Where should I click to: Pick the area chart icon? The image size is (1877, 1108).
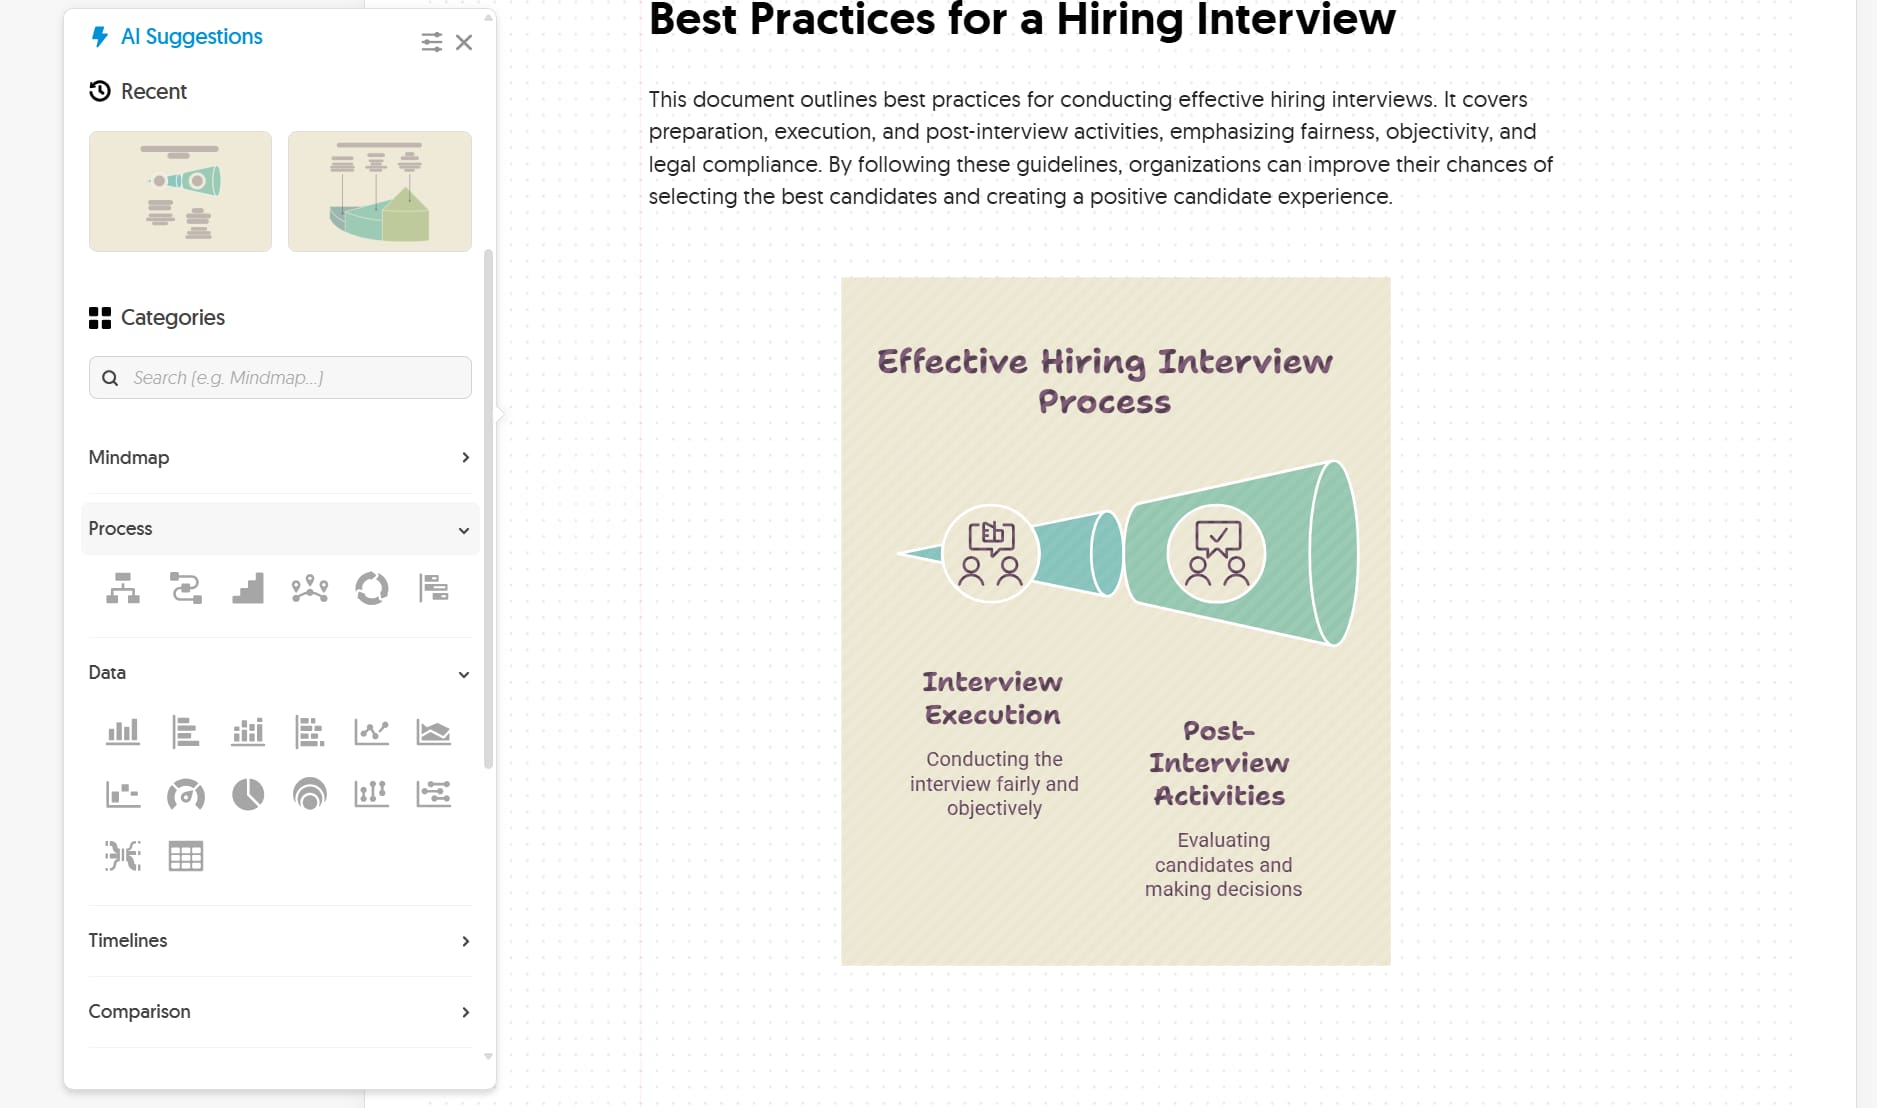pos(434,732)
